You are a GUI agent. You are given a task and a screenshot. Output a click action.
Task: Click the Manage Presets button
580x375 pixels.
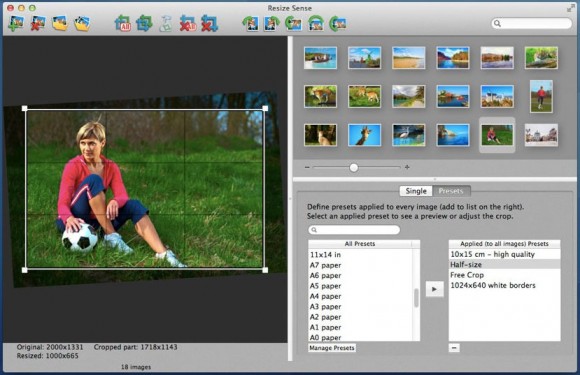pyautogui.click(x=332, y=348)
